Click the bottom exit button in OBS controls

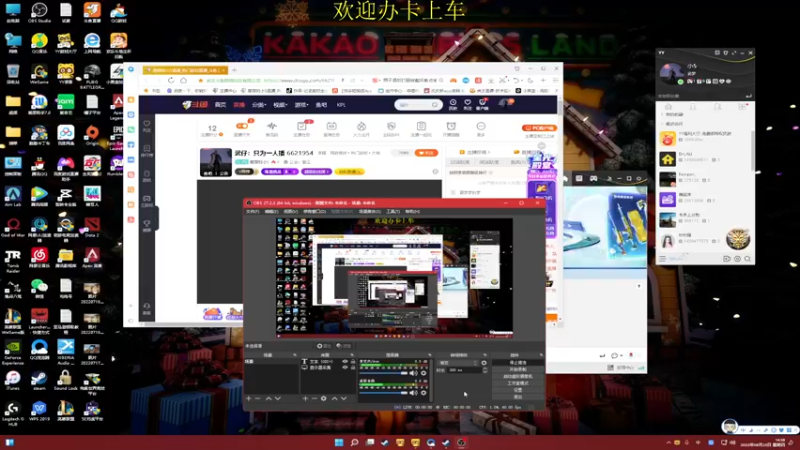518,396
